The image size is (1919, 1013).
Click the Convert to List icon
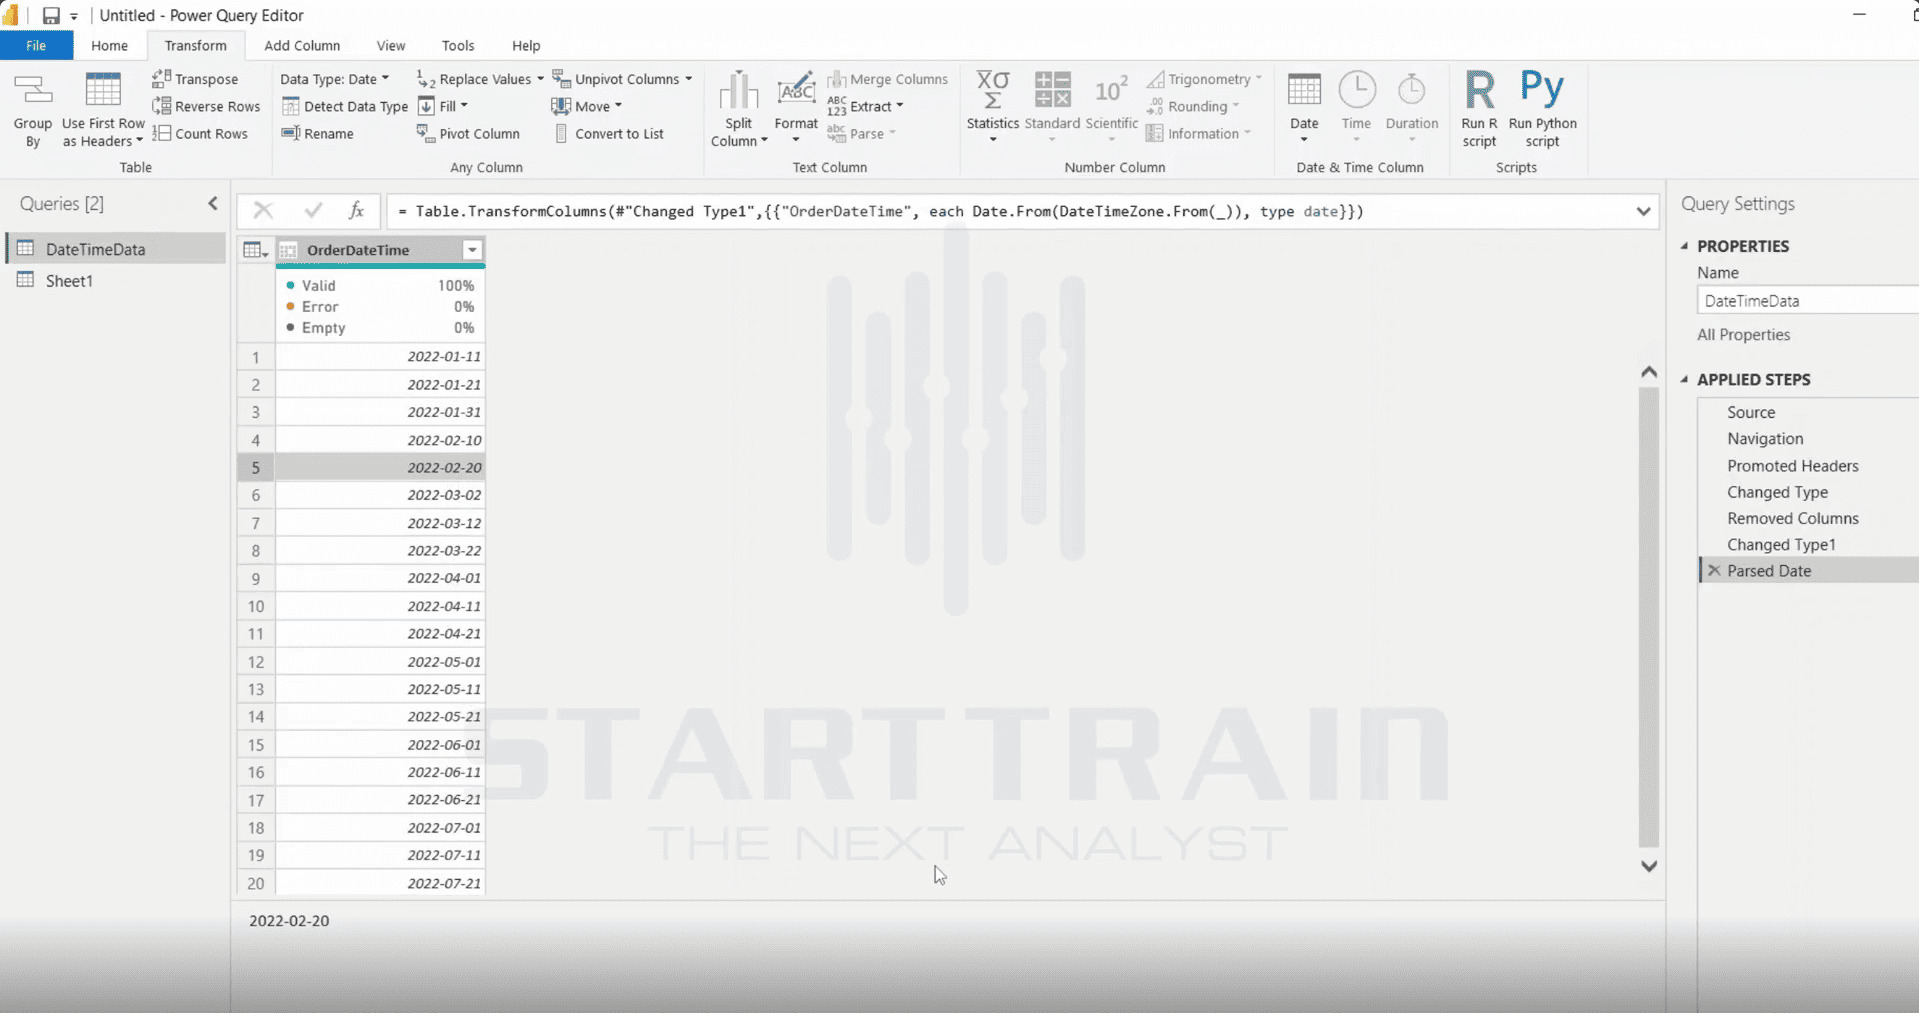tap(561, 133)
